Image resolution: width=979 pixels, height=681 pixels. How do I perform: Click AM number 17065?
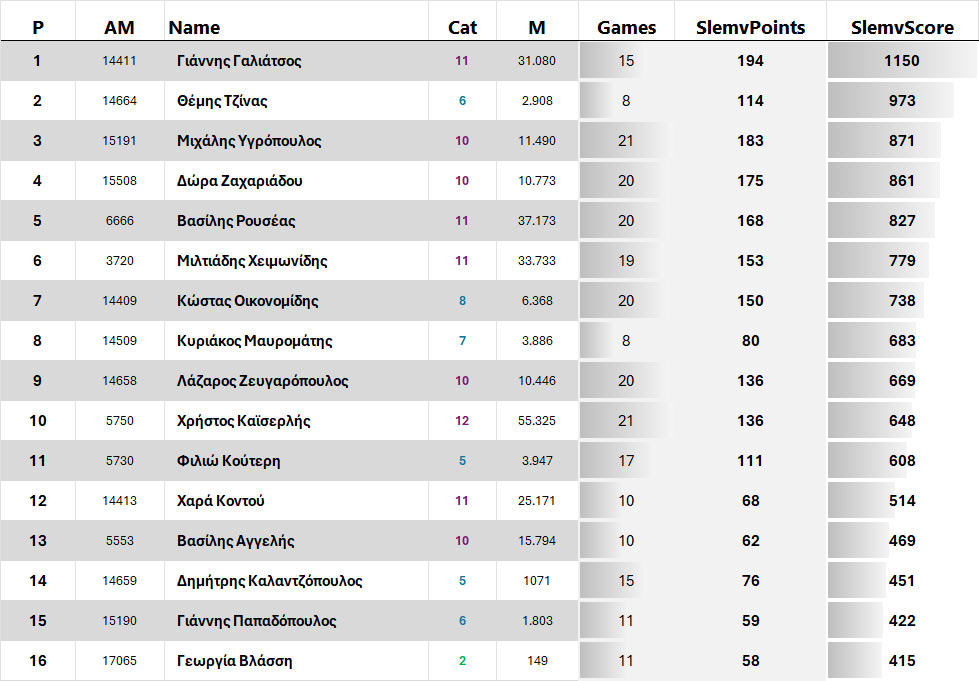(x=119, y=661)
